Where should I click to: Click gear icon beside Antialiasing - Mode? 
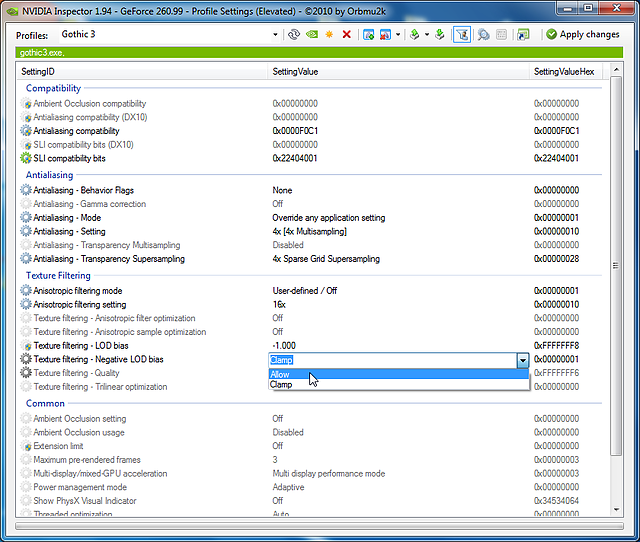click(x=26, y=218)
